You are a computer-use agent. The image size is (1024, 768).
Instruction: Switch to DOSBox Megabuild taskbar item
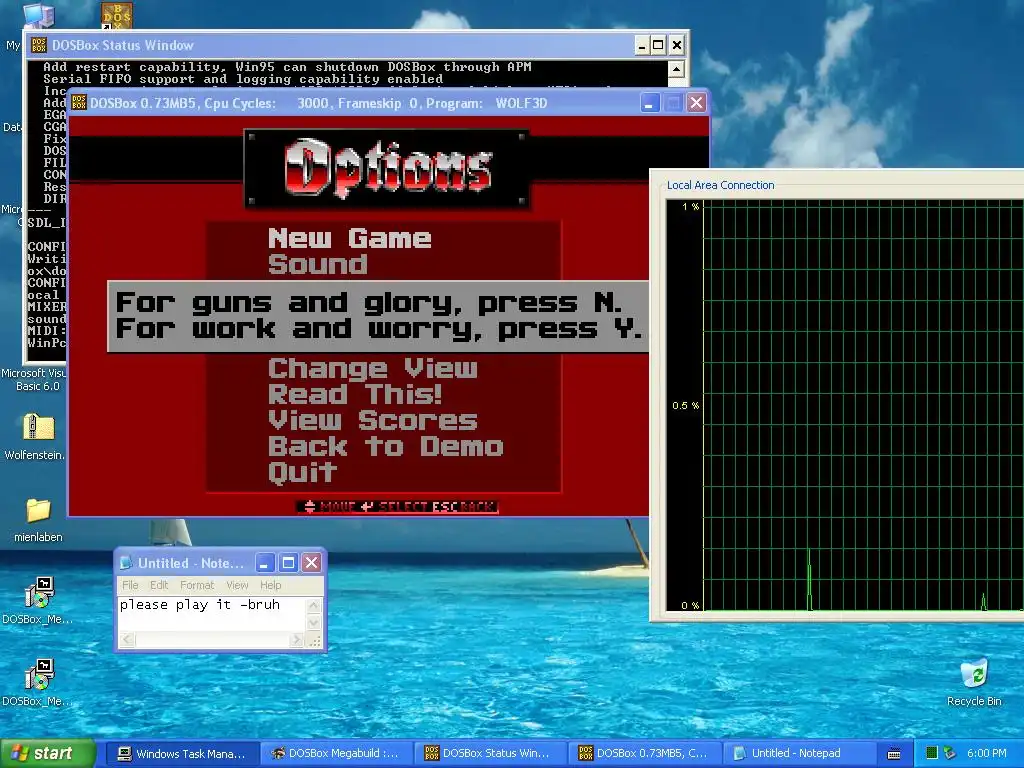click(335, 754)
